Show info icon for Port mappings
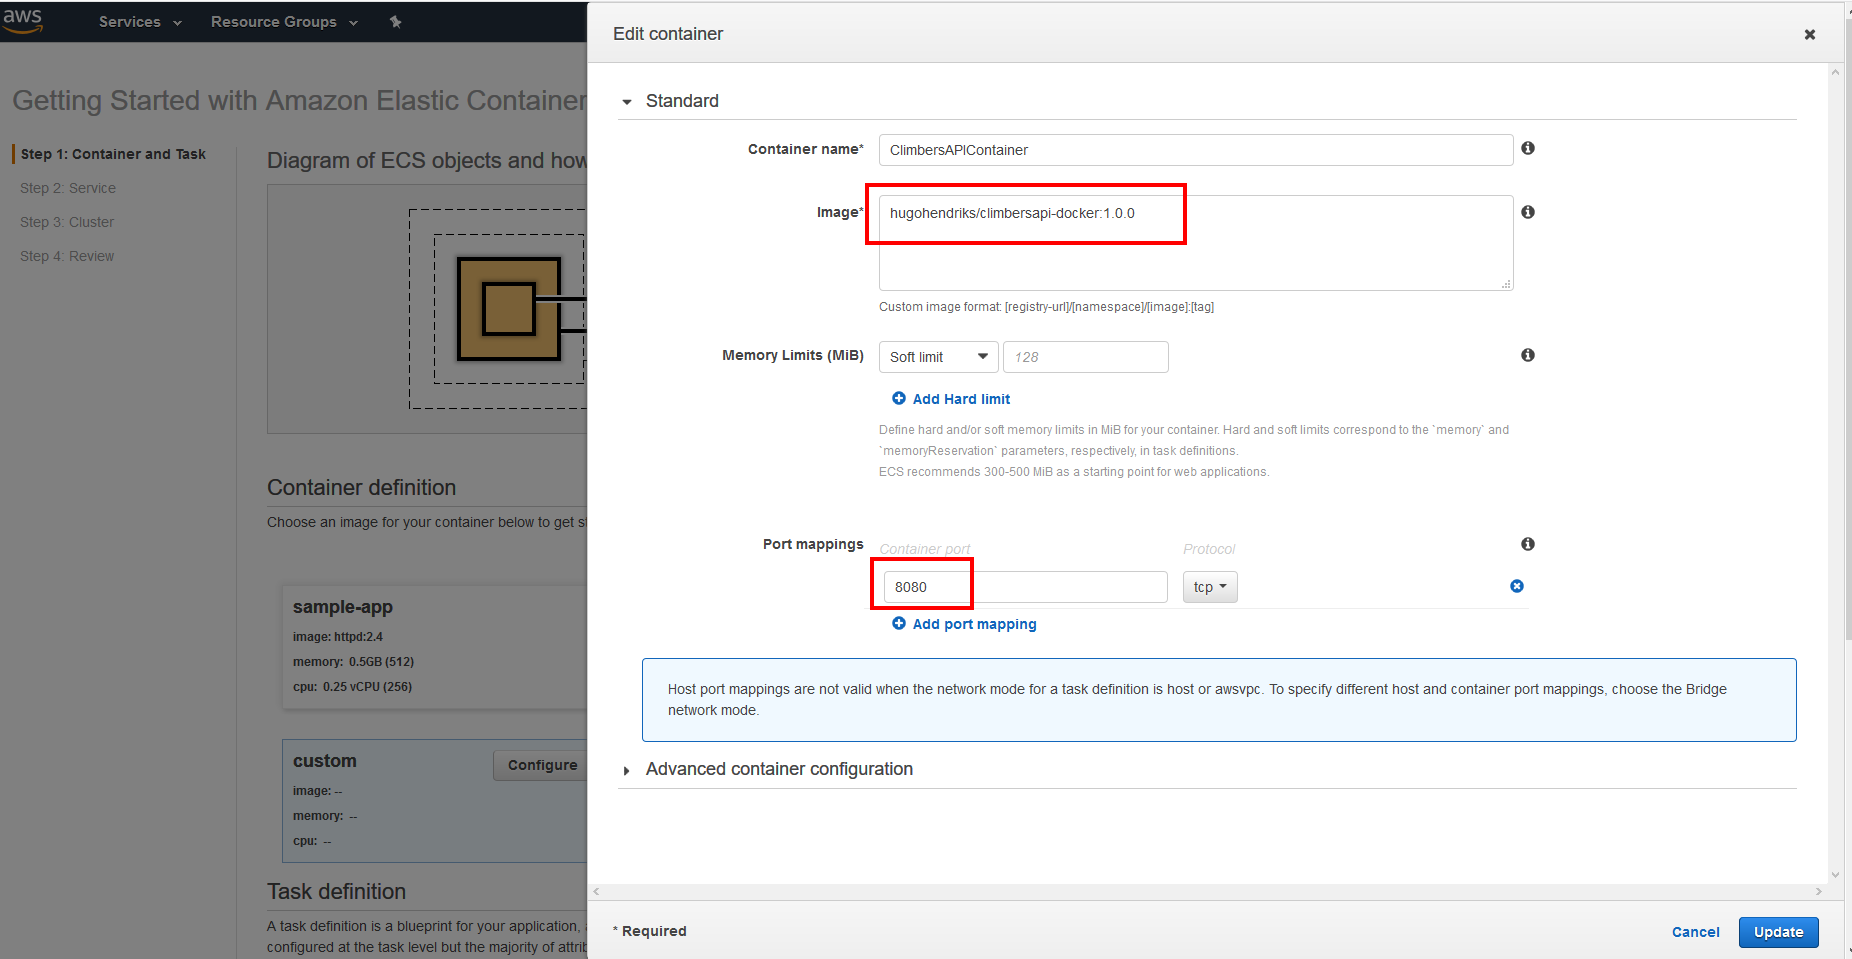This screenshot has height=959, width=1852. [x=1528, y=544]
